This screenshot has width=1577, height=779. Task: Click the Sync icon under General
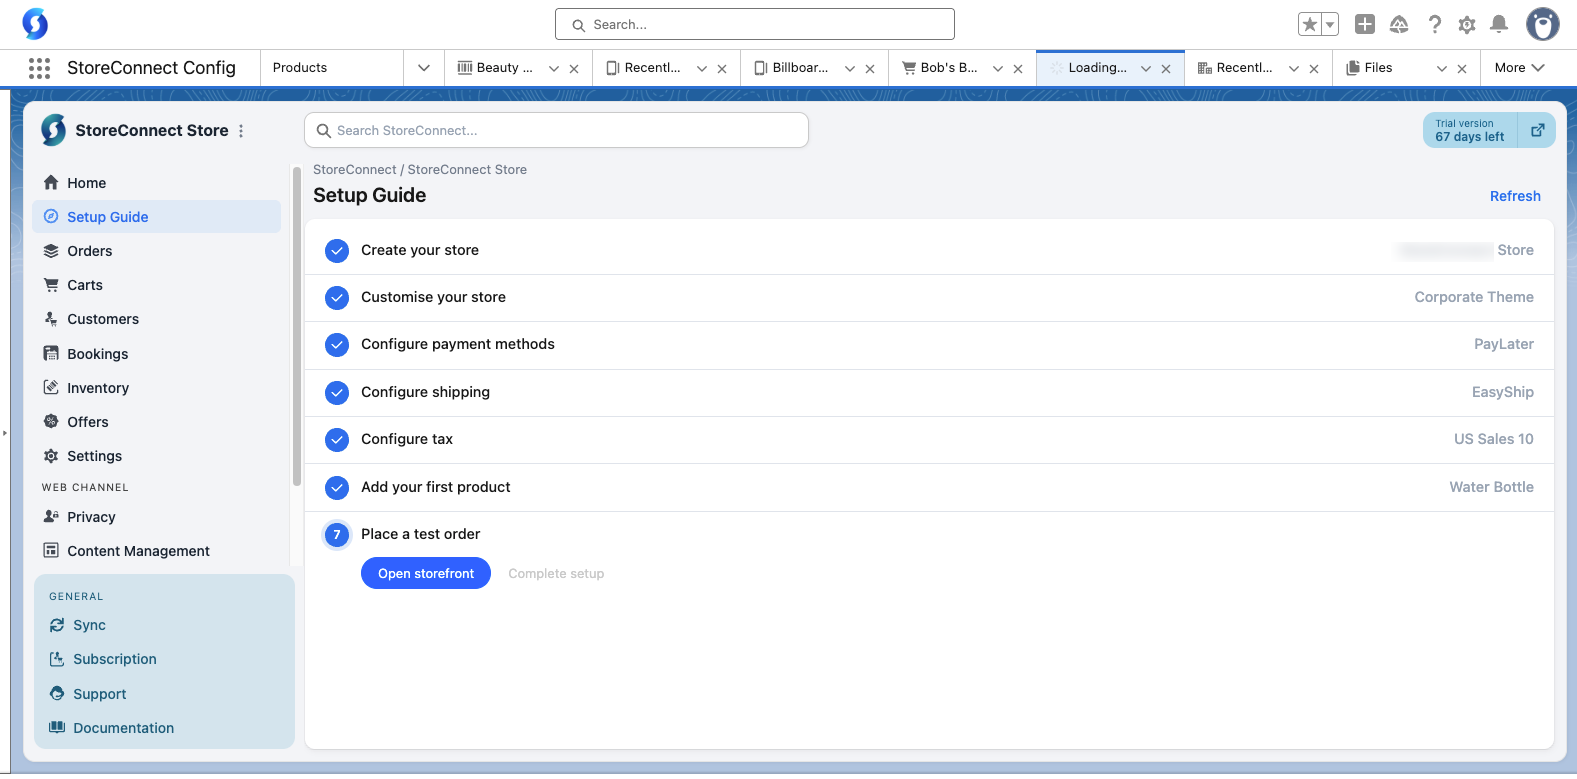57,625
